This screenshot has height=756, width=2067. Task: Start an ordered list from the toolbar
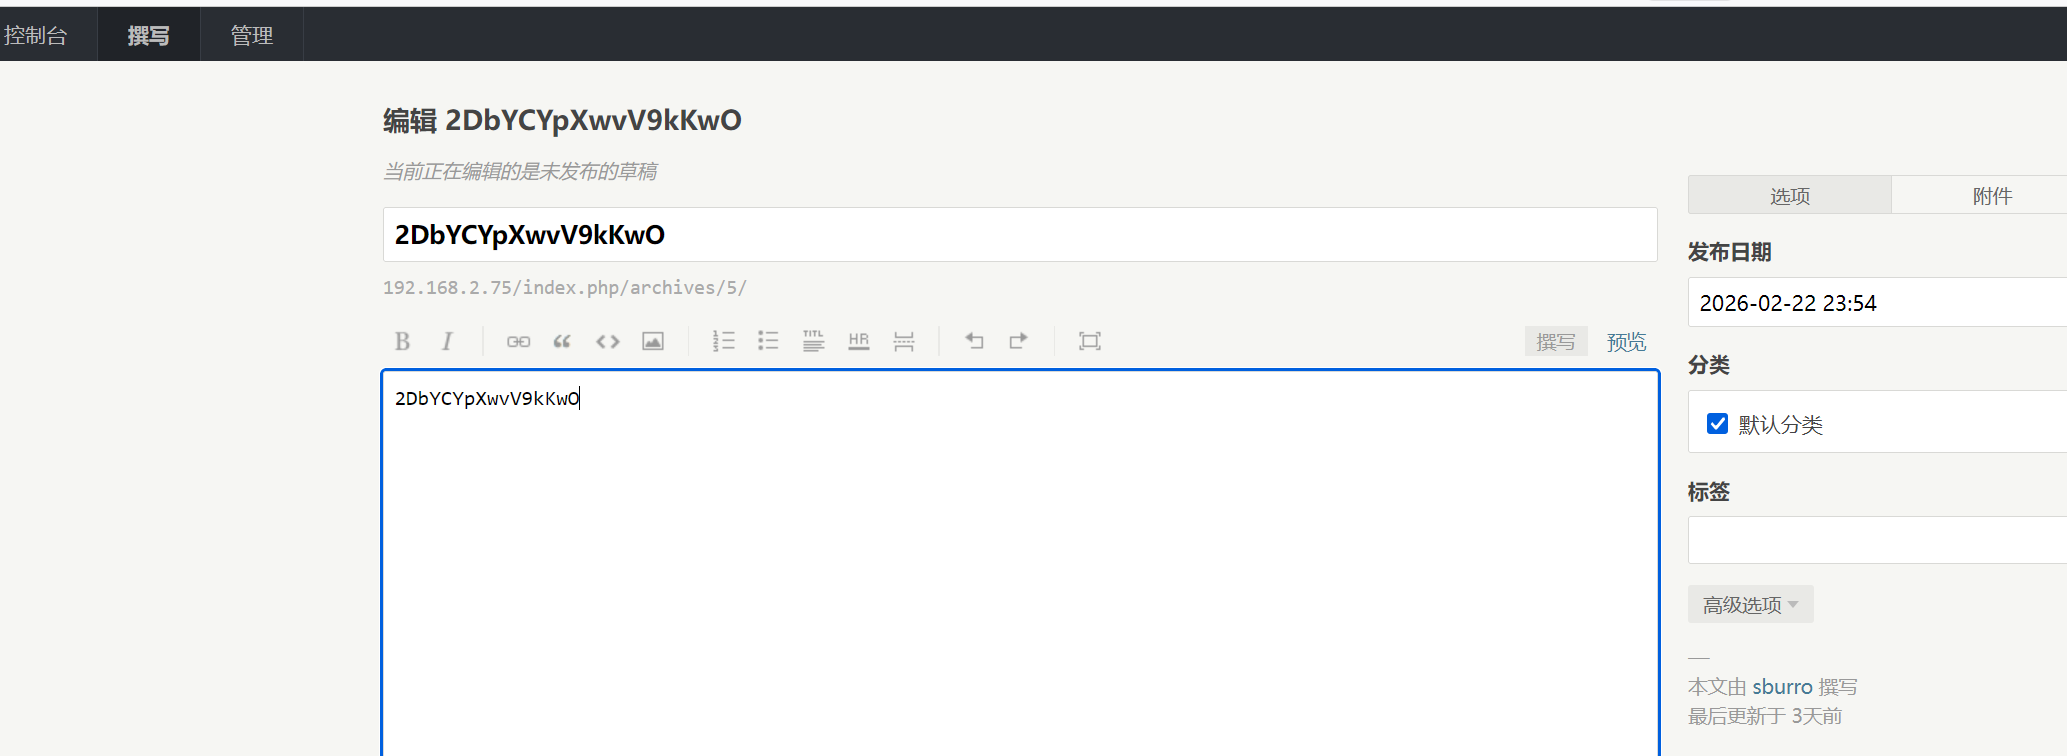point(723,342)
